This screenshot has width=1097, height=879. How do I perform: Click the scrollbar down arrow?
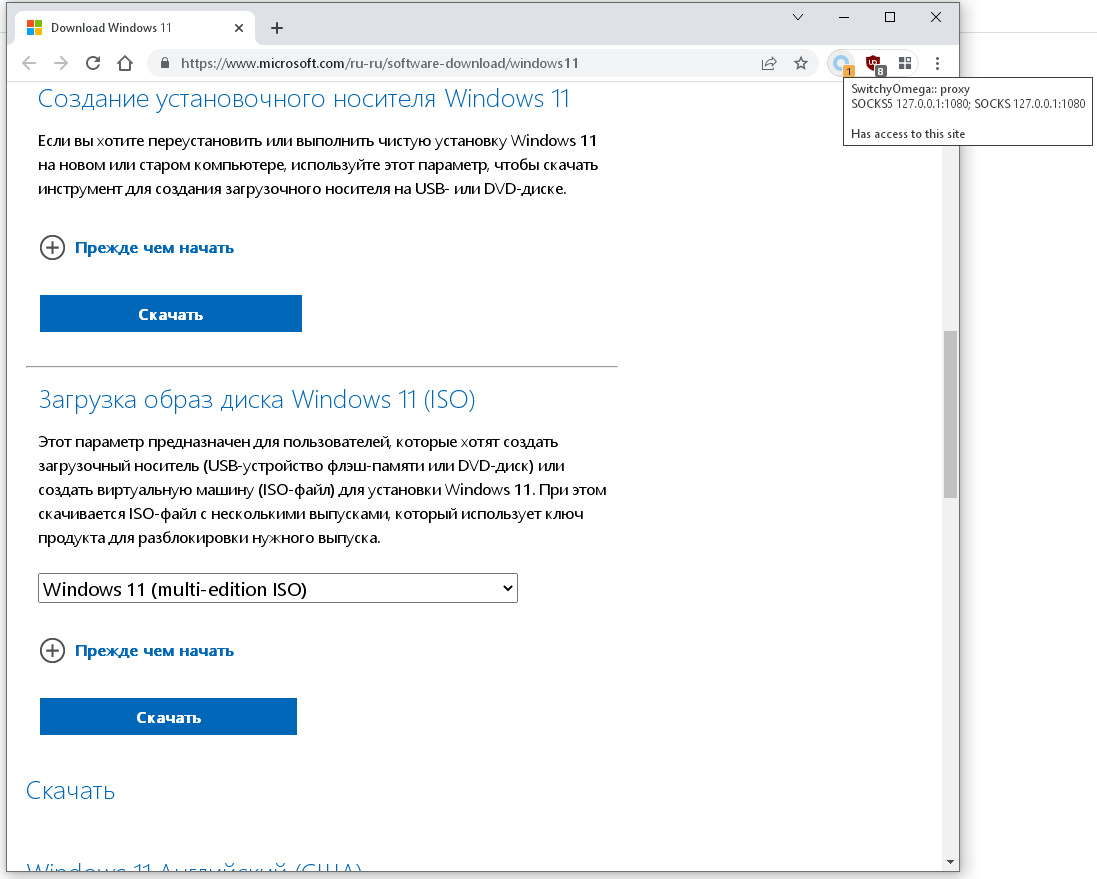(950, 862)
